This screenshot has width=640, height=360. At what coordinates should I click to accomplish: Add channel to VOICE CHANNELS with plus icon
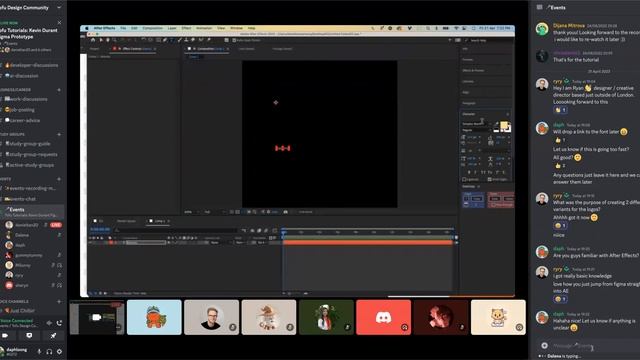click(x=59, y=301)
